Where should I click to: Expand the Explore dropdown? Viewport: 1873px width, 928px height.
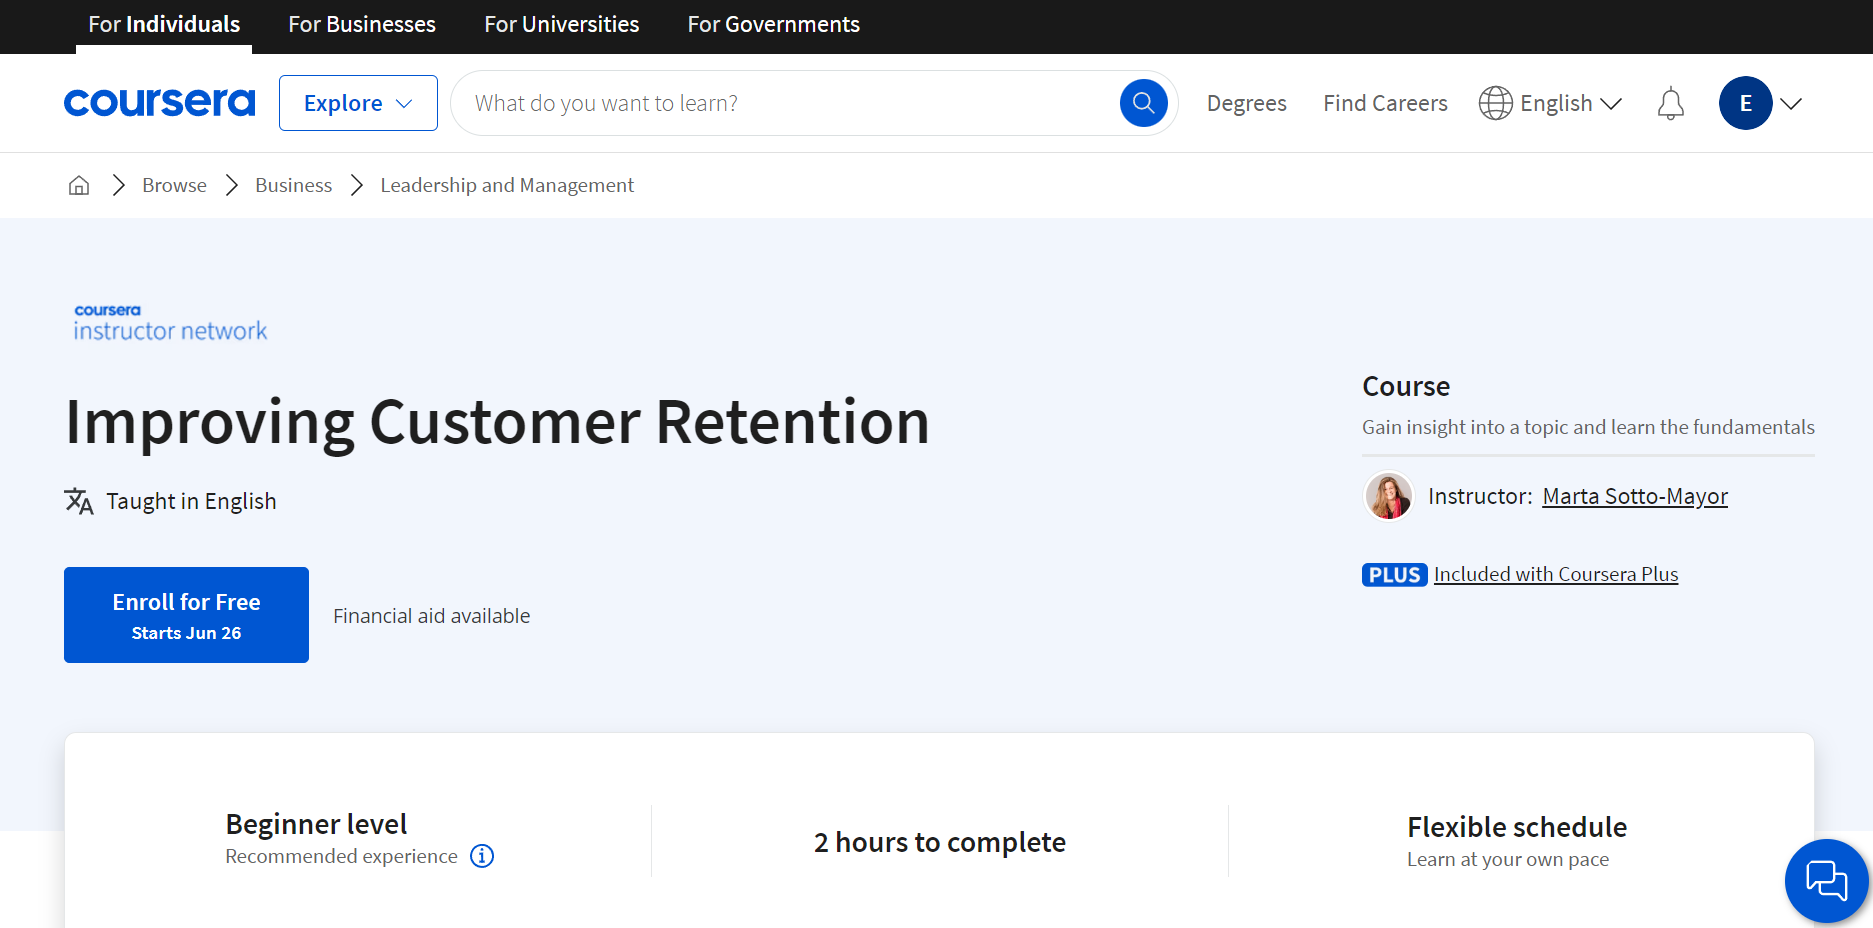coord(358,103)
